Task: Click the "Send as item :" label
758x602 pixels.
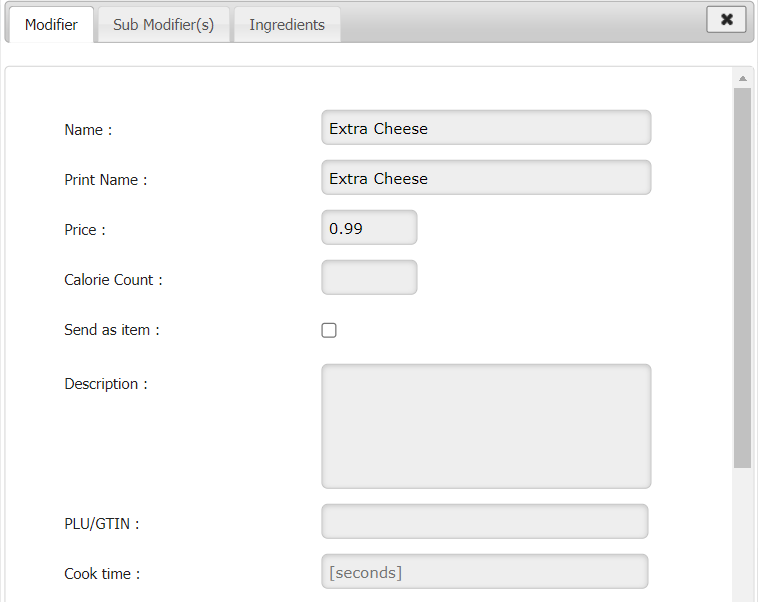Action: [112, 330]
